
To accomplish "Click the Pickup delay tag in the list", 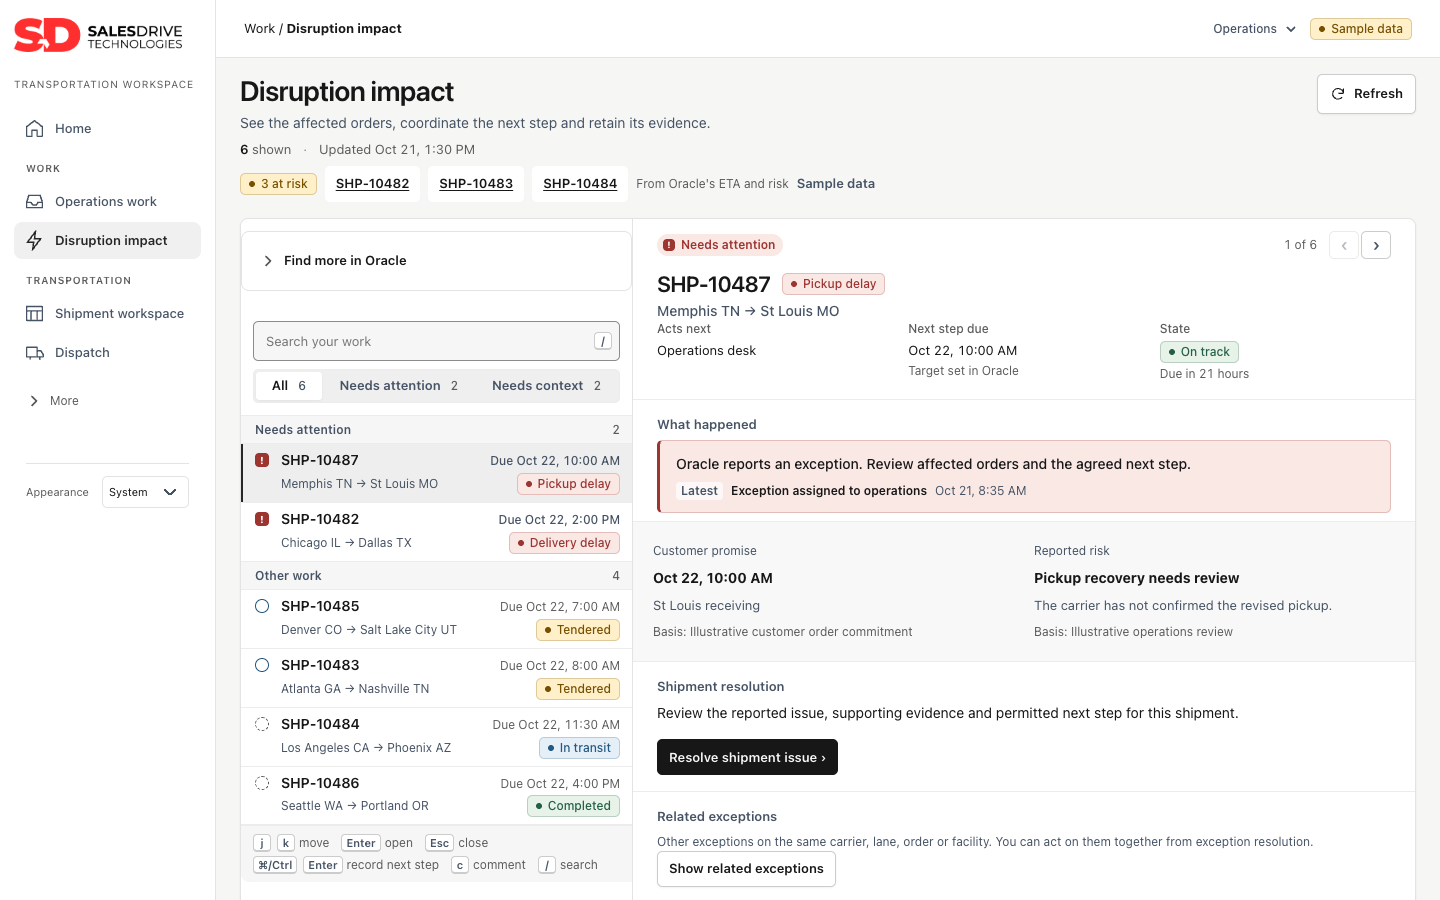I will coord(568,484).
